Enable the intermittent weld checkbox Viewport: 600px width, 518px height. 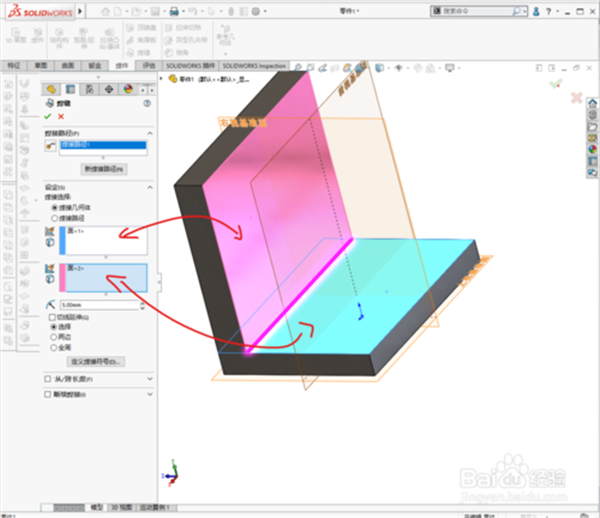(47, 394)
